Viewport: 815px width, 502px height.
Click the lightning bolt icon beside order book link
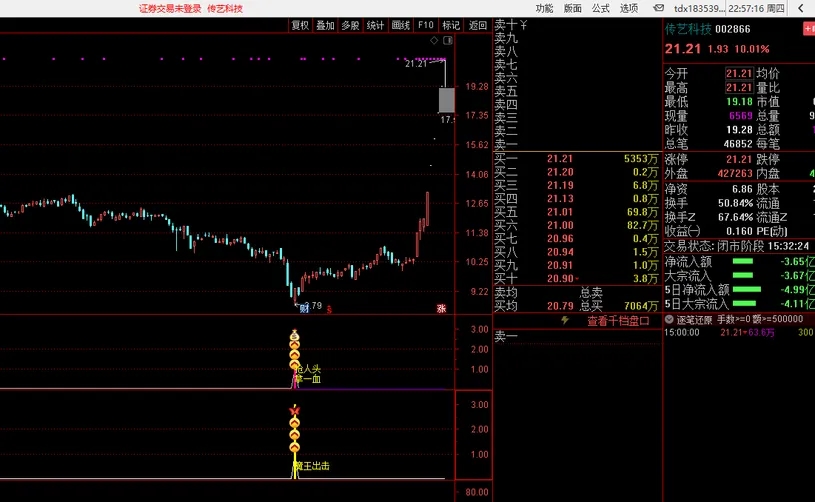pyautogui.click(x=565, y=321)
